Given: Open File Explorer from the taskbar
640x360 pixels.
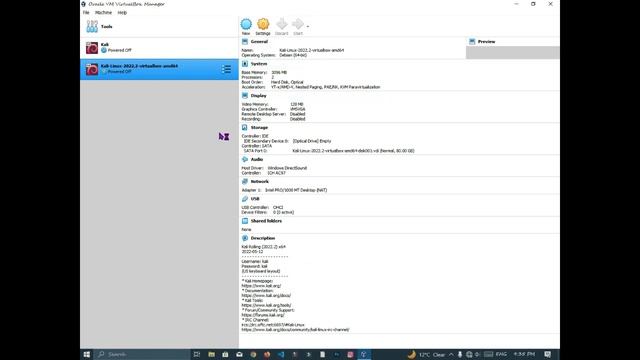Looking at the screenshot, I should 211,354.
